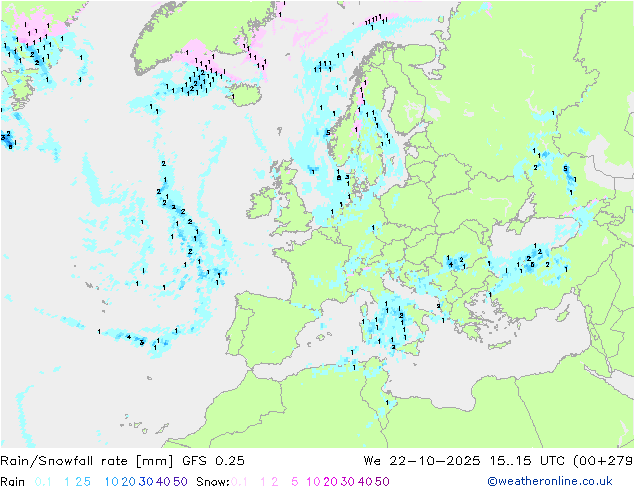
Task: Select the snow legend value 0.1
Action: pos(239,482)
